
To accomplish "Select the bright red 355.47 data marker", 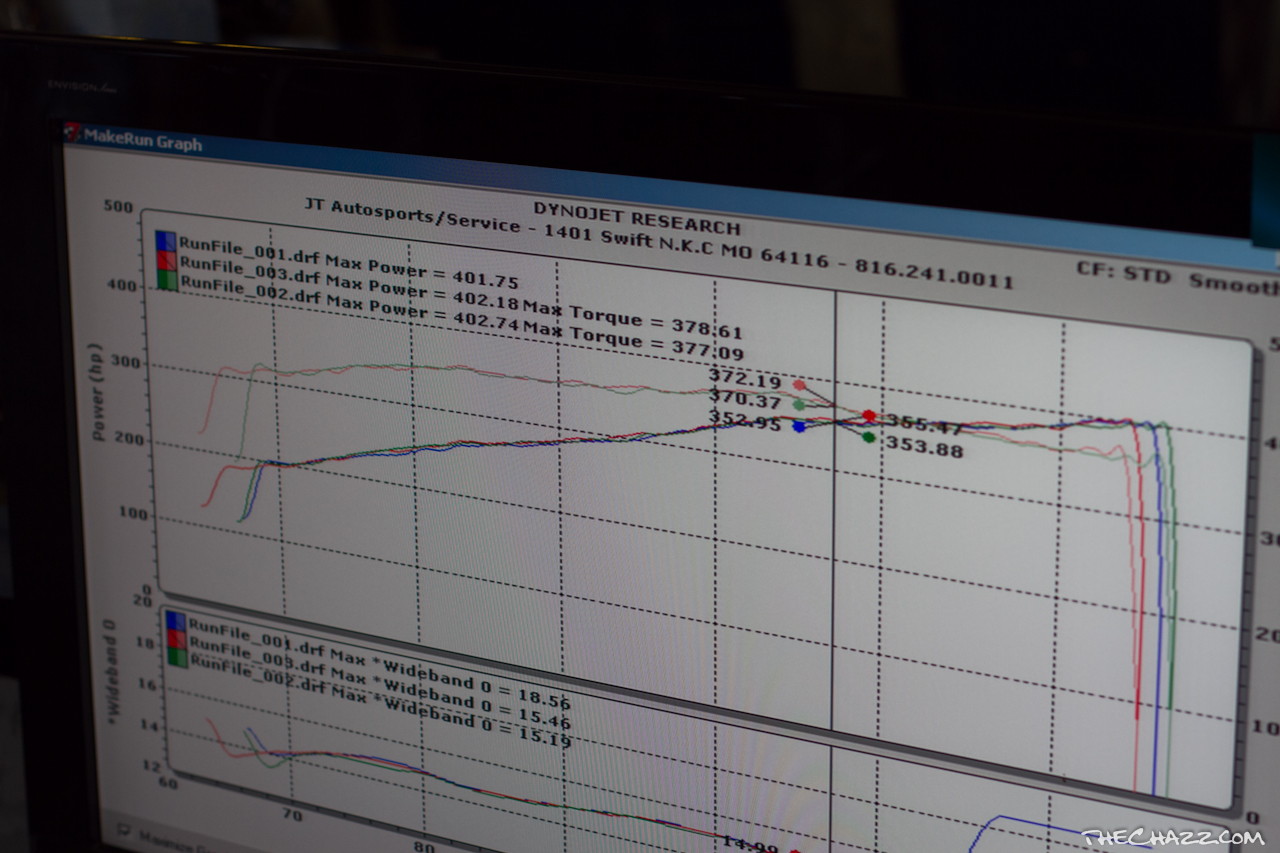I will click(x=869, y=415).
